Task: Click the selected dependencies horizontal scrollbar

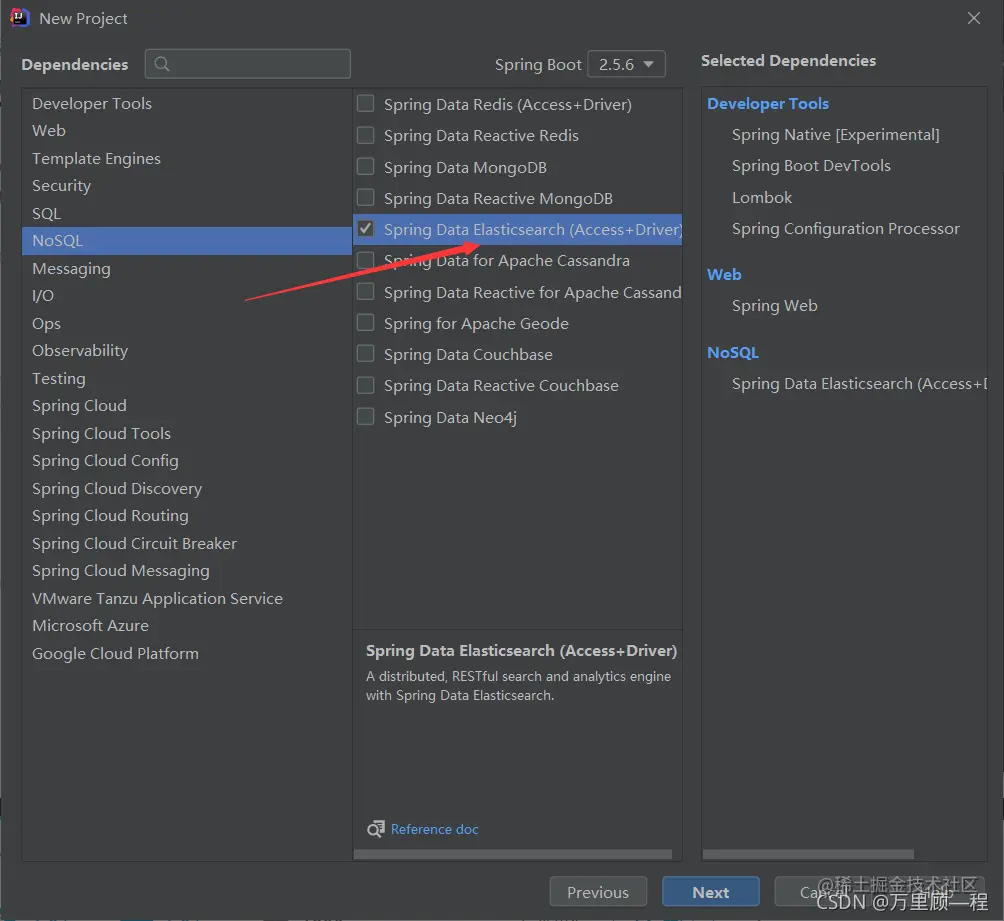Action: click(808, 854)
